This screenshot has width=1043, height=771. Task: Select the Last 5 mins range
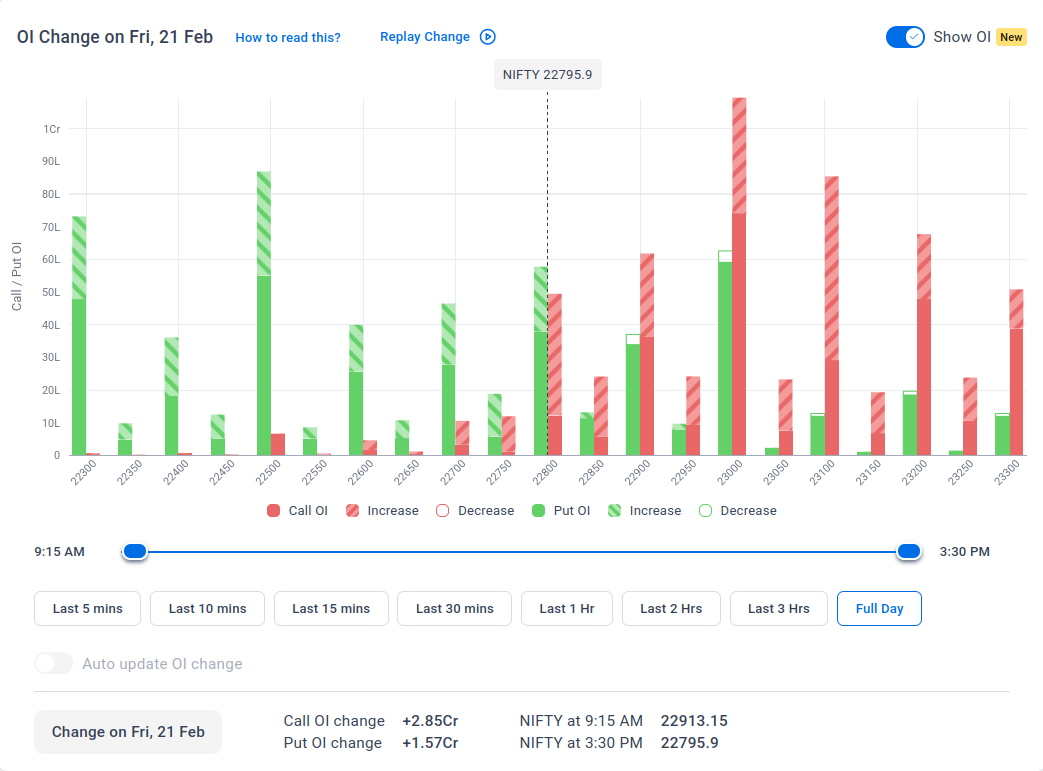pos(87,609)
